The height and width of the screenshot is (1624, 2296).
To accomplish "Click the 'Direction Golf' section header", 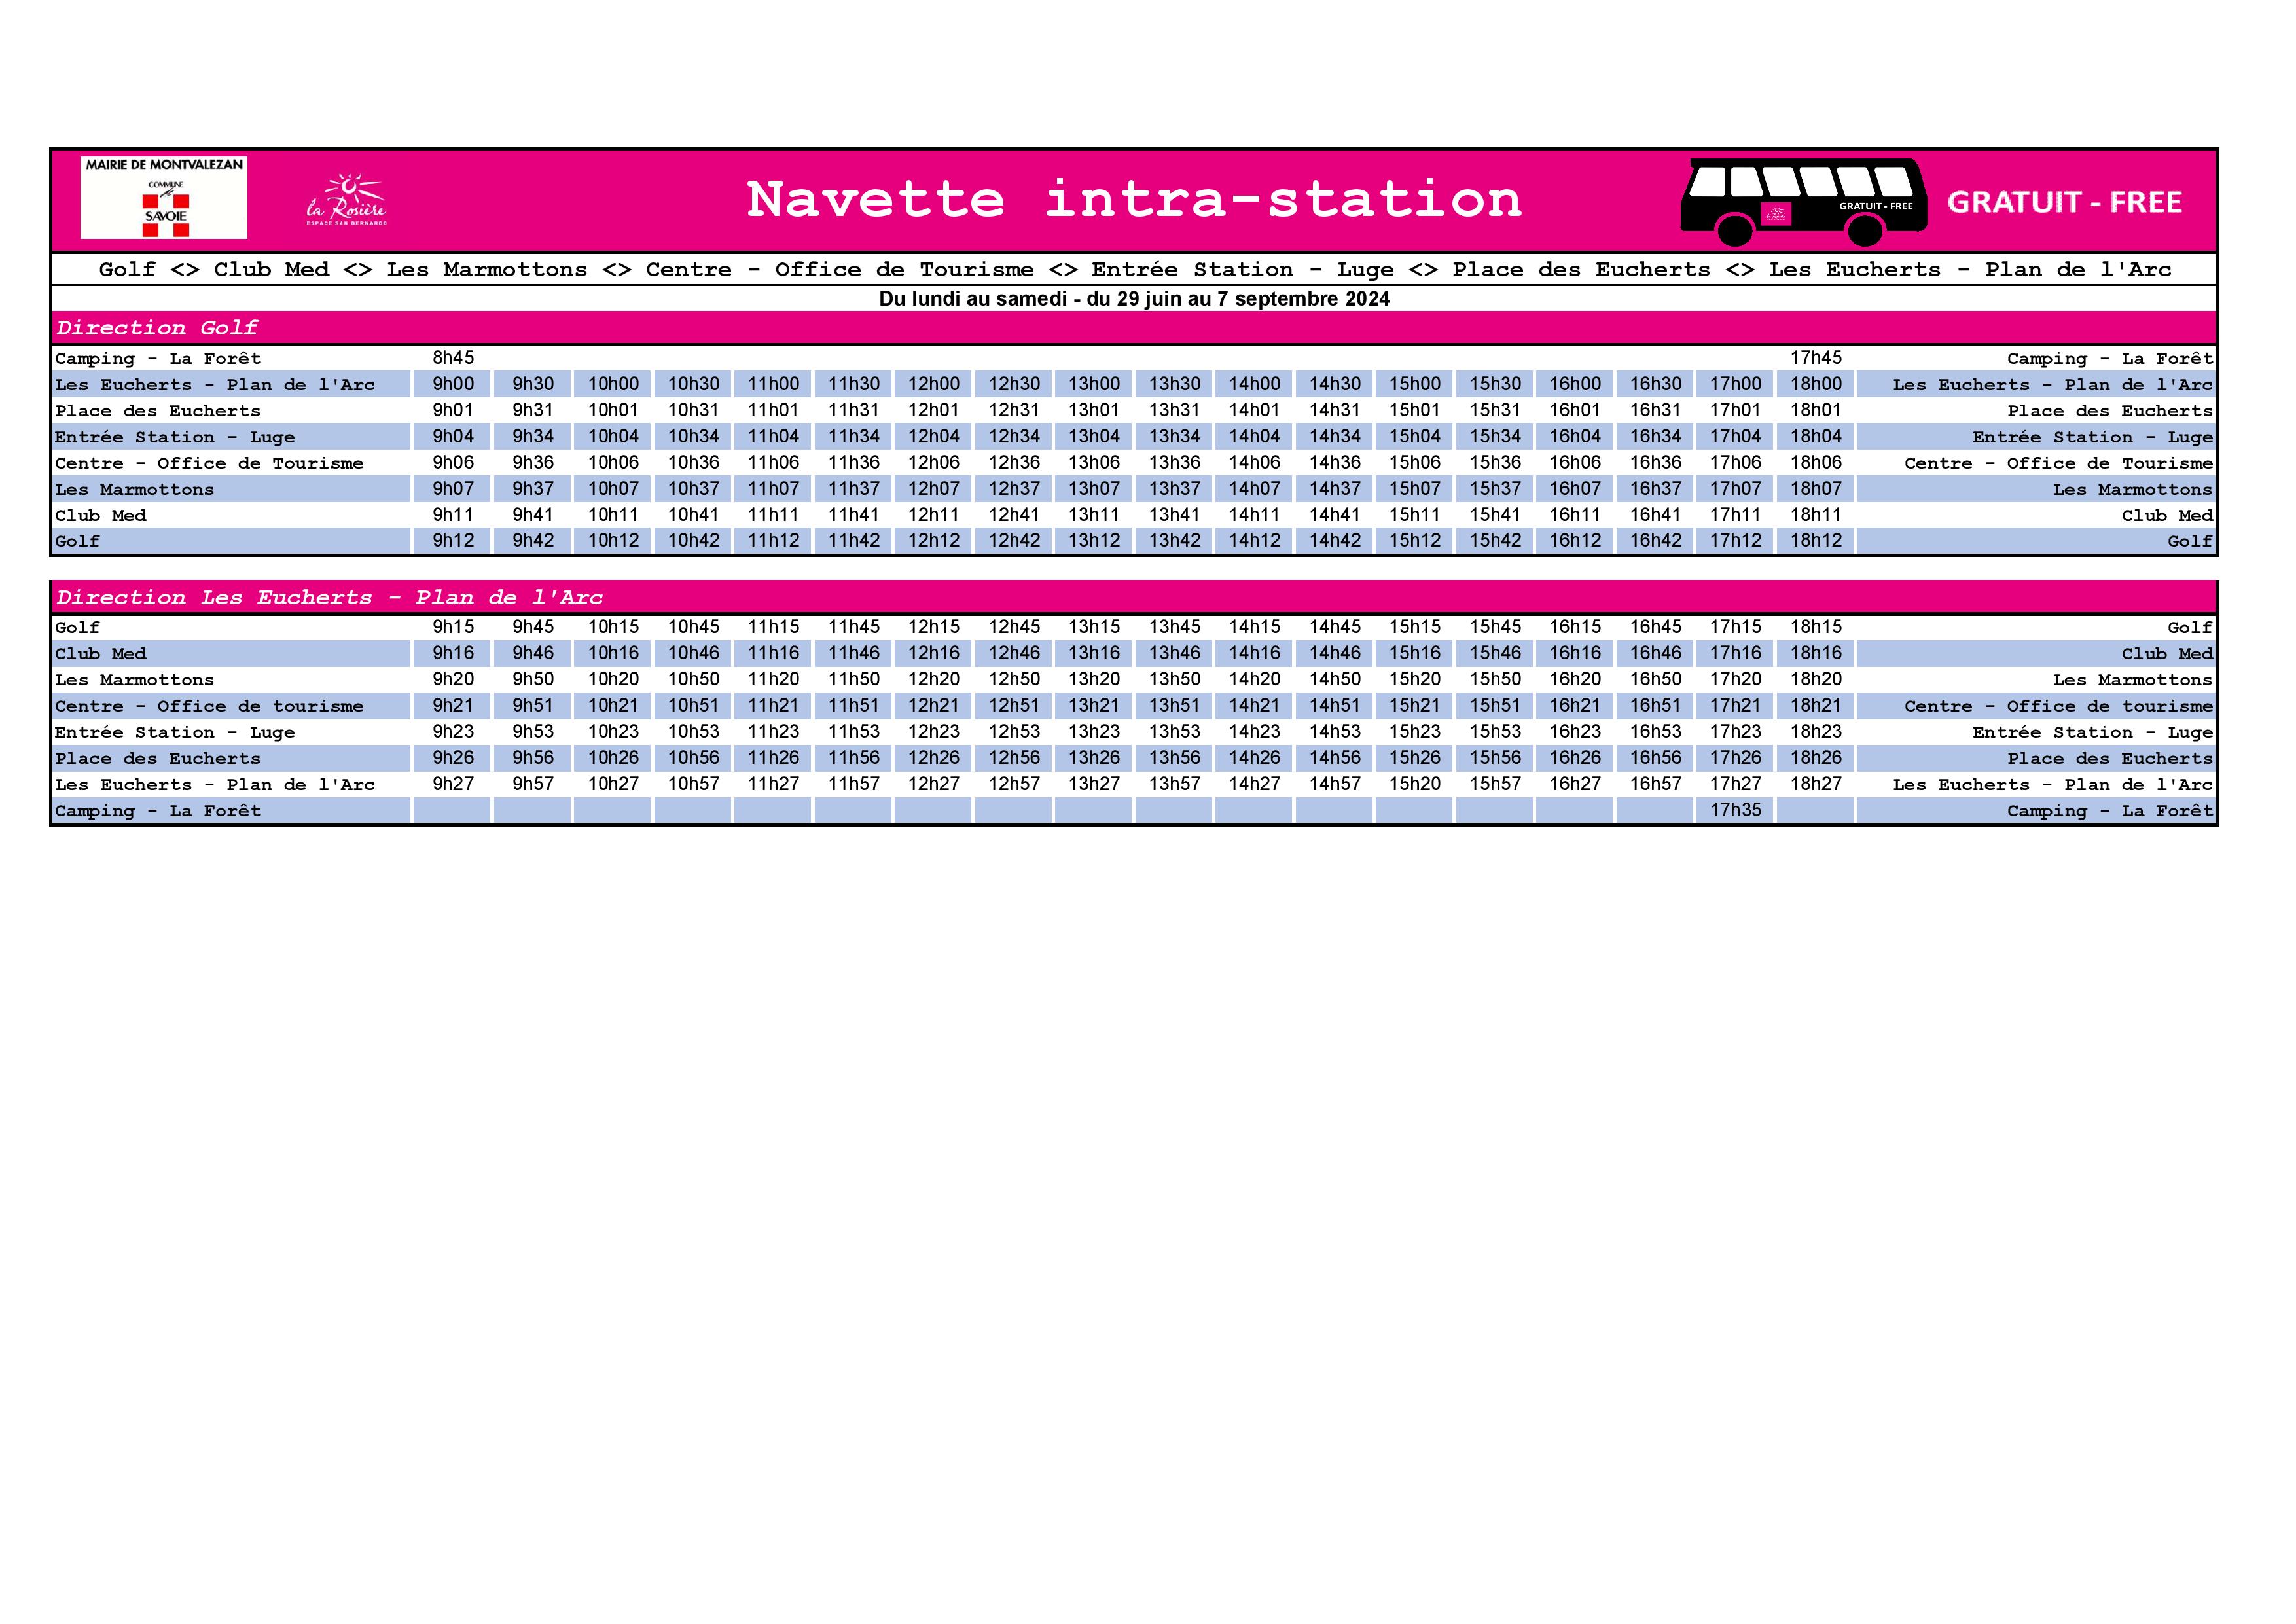I will (x=157, y=328).
